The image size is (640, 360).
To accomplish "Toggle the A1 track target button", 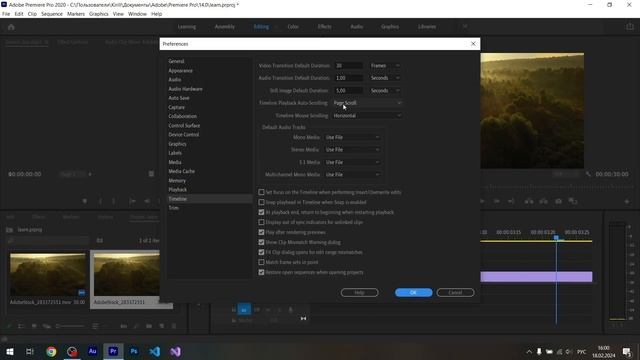I will (244, 310).
